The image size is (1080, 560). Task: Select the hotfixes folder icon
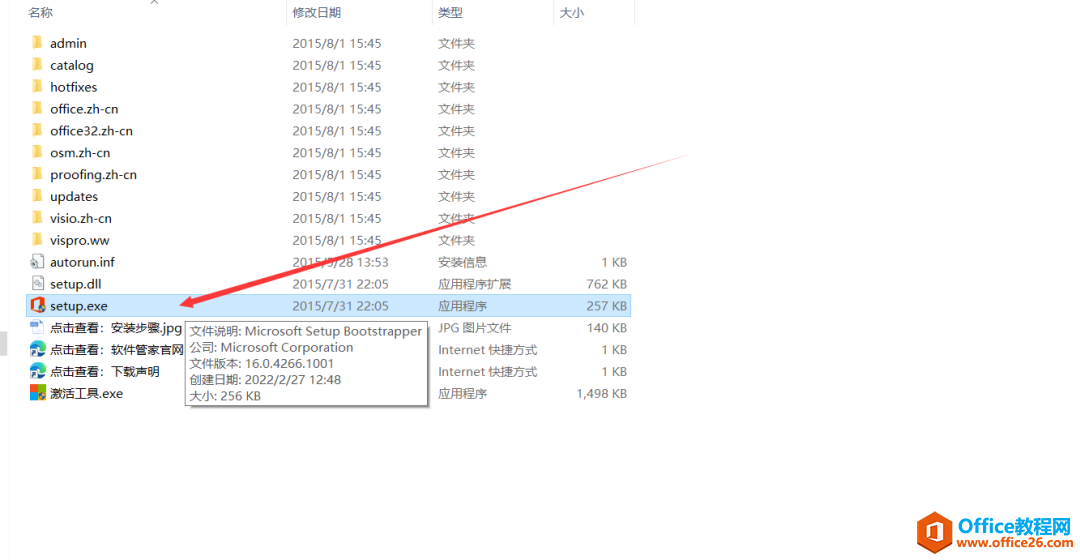click(37, 87)
